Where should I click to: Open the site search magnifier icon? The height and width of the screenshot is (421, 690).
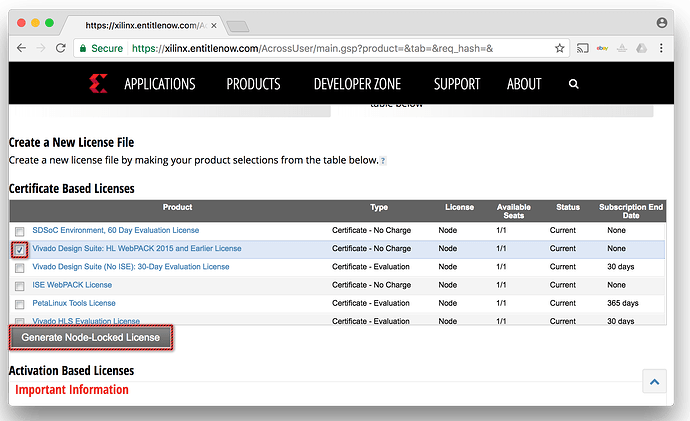tap(573, 84)
